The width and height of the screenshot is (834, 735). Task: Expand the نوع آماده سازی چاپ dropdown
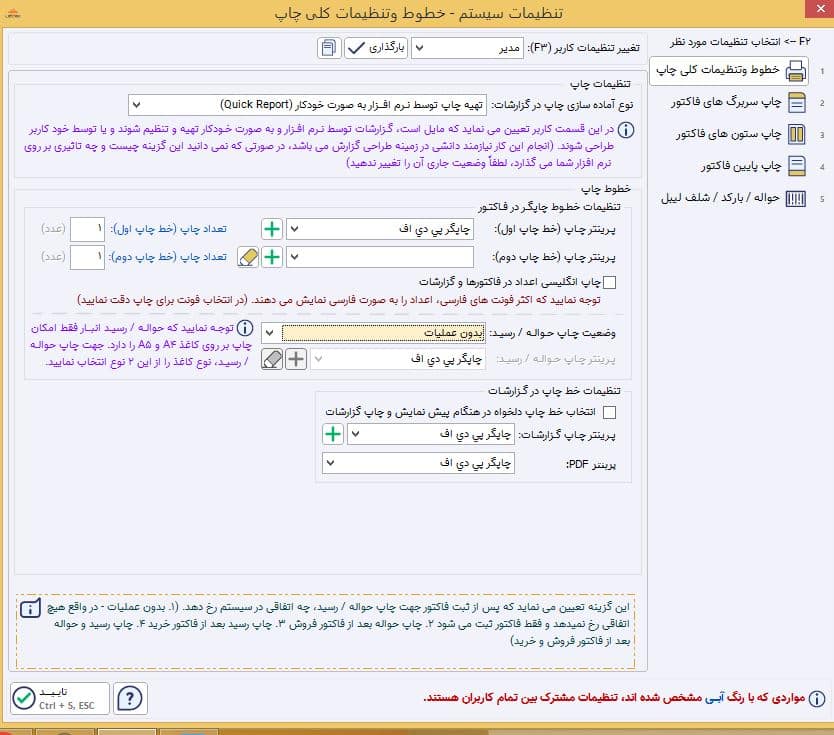307,105
